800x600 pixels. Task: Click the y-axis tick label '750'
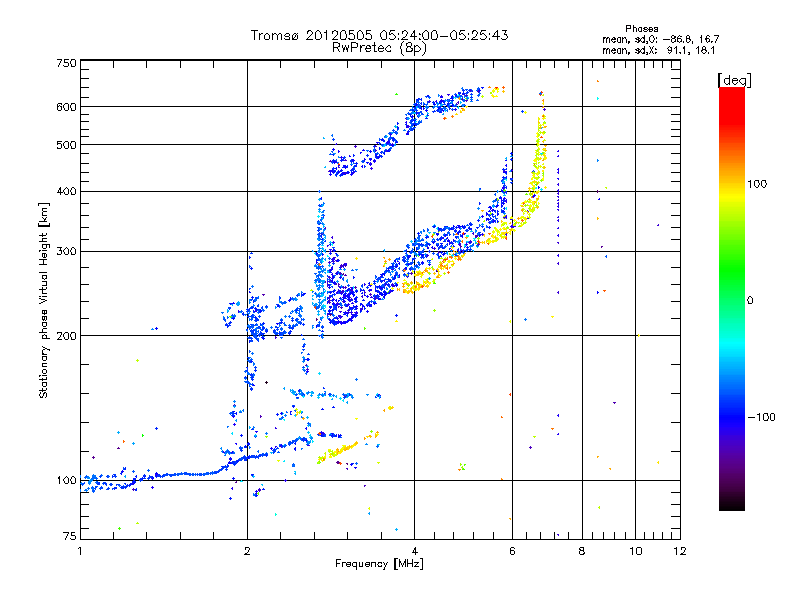click(x=67, y=63)
